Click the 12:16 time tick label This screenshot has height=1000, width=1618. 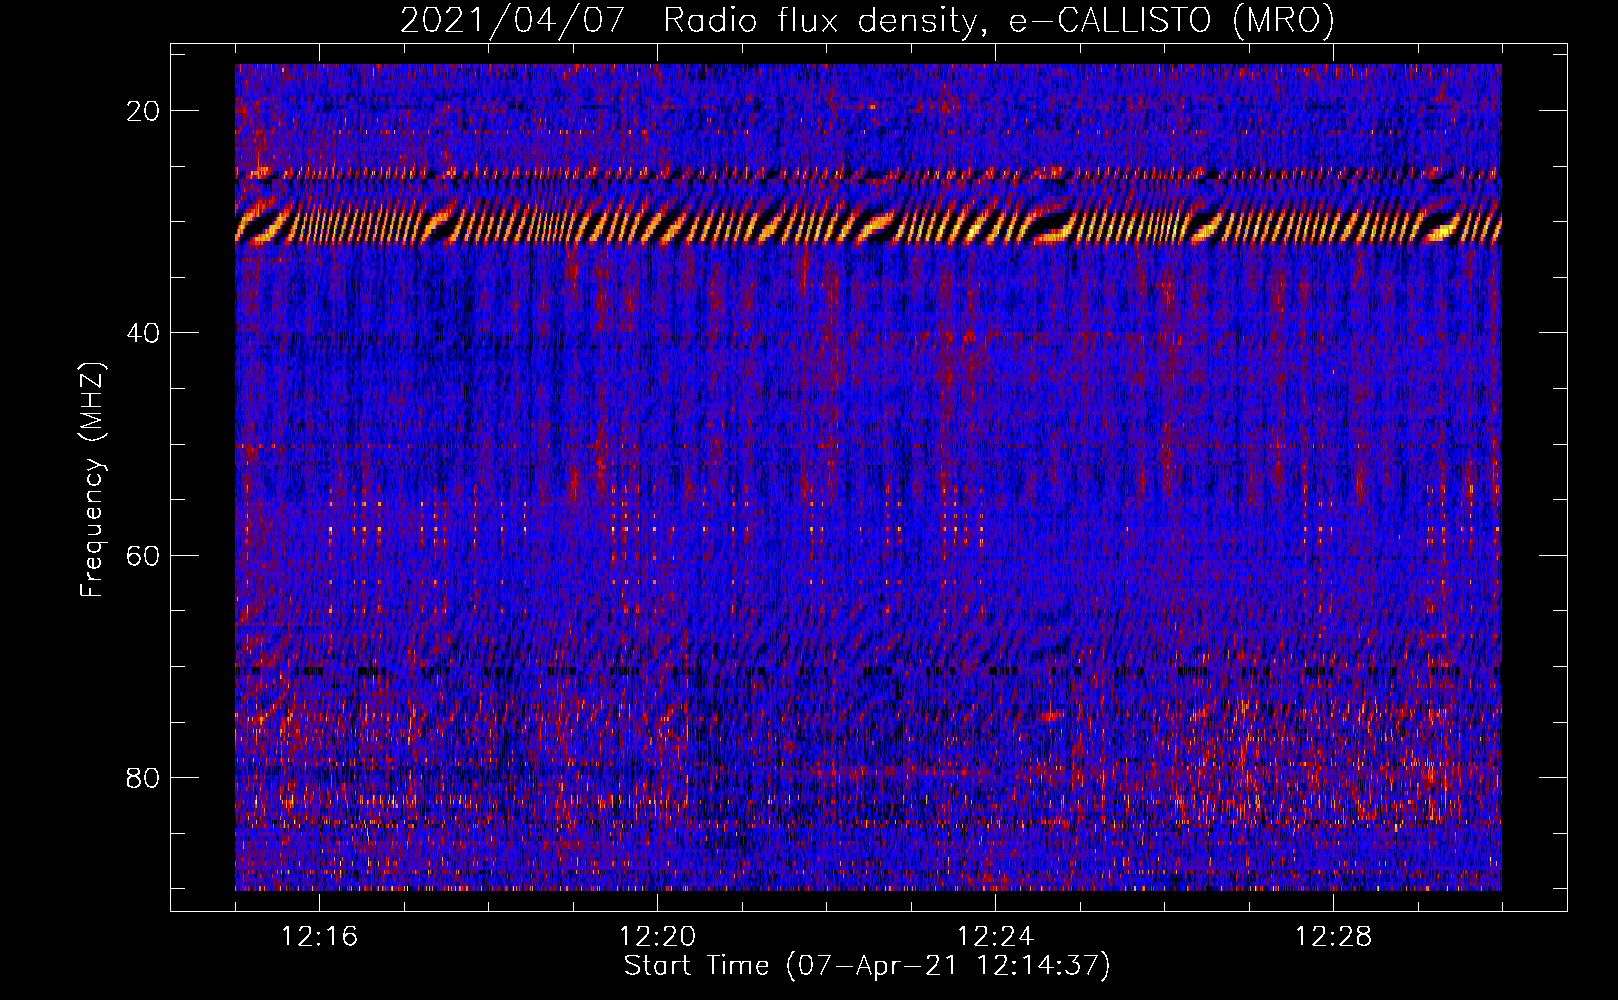[x=319, y=937]
